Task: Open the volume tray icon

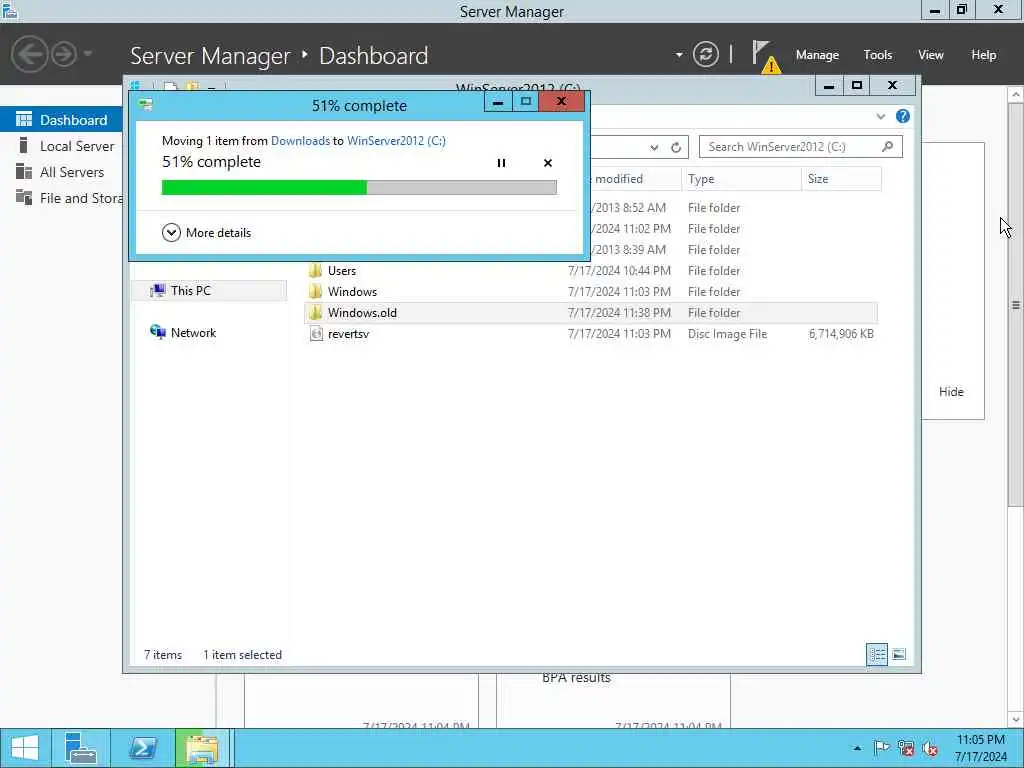Action: [x=930, y=748]
